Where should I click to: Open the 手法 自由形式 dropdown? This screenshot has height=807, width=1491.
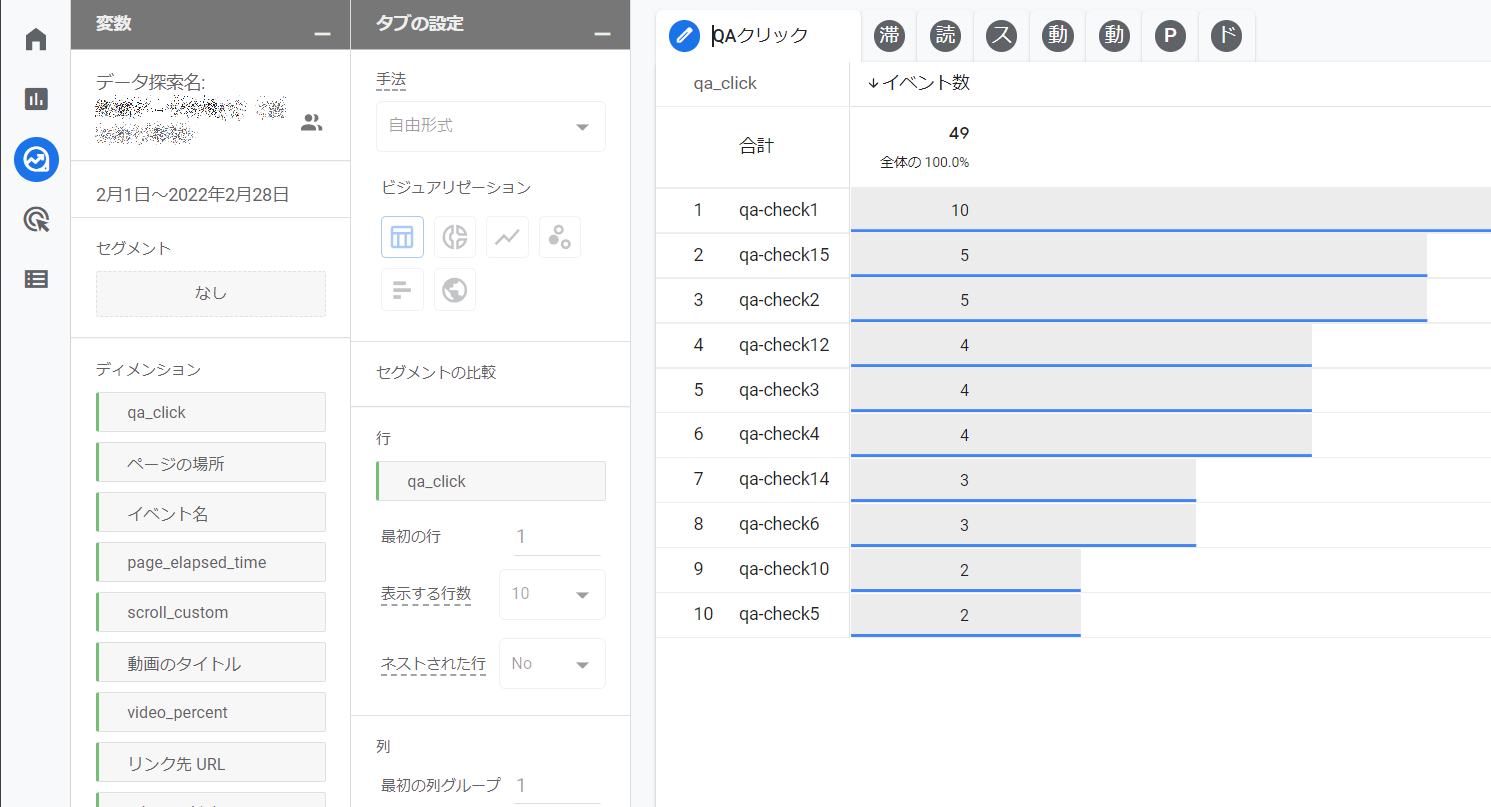pyautogui.click(x=490, y=126)
